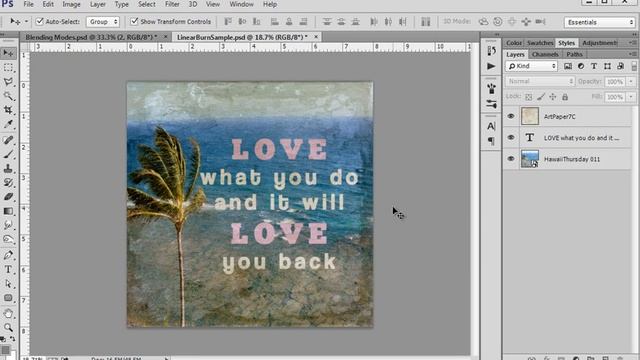The image size is (640, 360).
Task: Switch to the Paths tab
Action: click(574, 54)
